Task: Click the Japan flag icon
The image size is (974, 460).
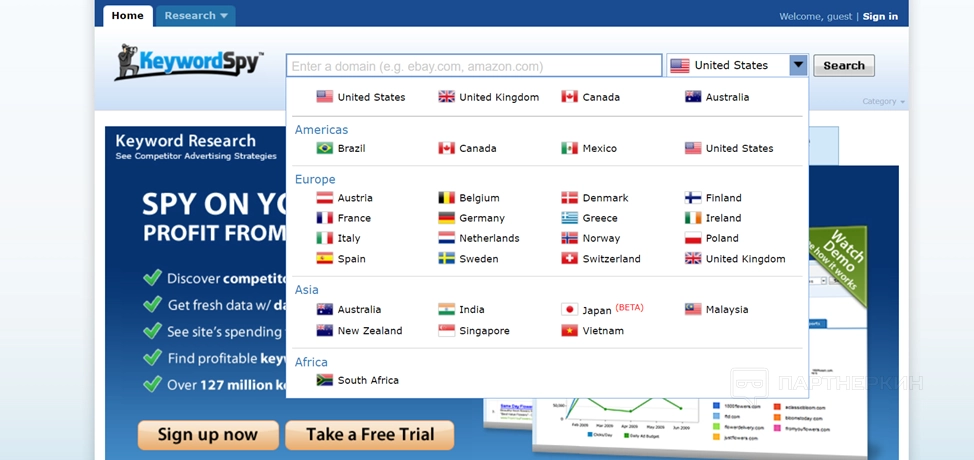Action: 570,309
